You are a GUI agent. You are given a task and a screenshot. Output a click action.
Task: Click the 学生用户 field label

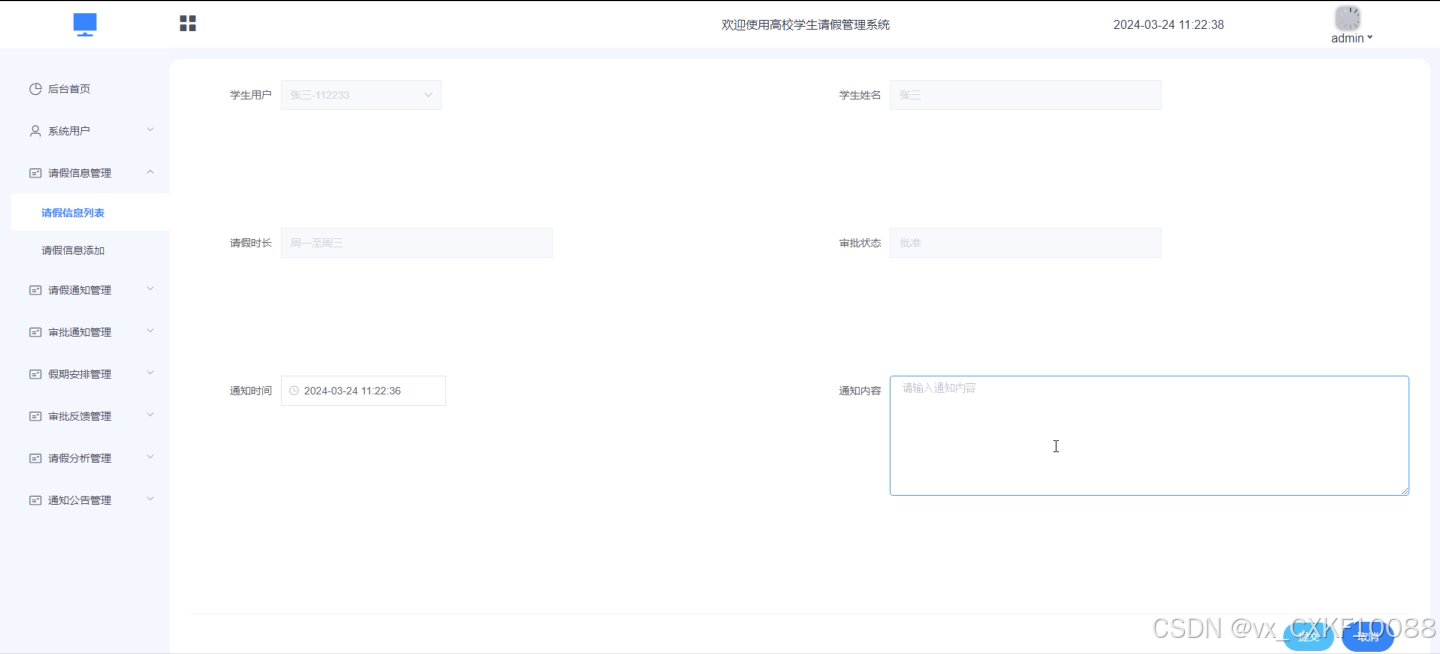[x=251, y=95]
